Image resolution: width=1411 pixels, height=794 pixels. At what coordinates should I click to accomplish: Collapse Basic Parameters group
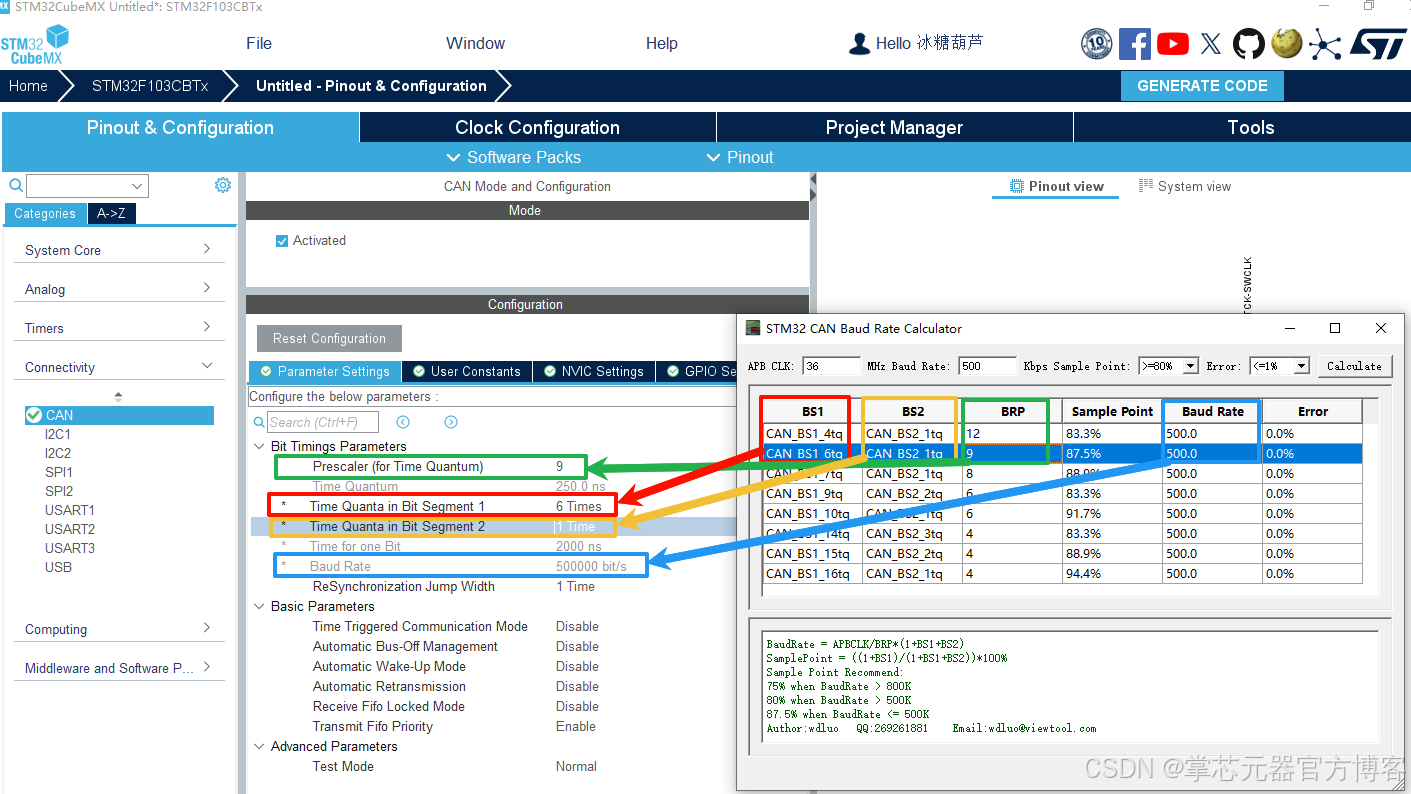coord(259,607)
